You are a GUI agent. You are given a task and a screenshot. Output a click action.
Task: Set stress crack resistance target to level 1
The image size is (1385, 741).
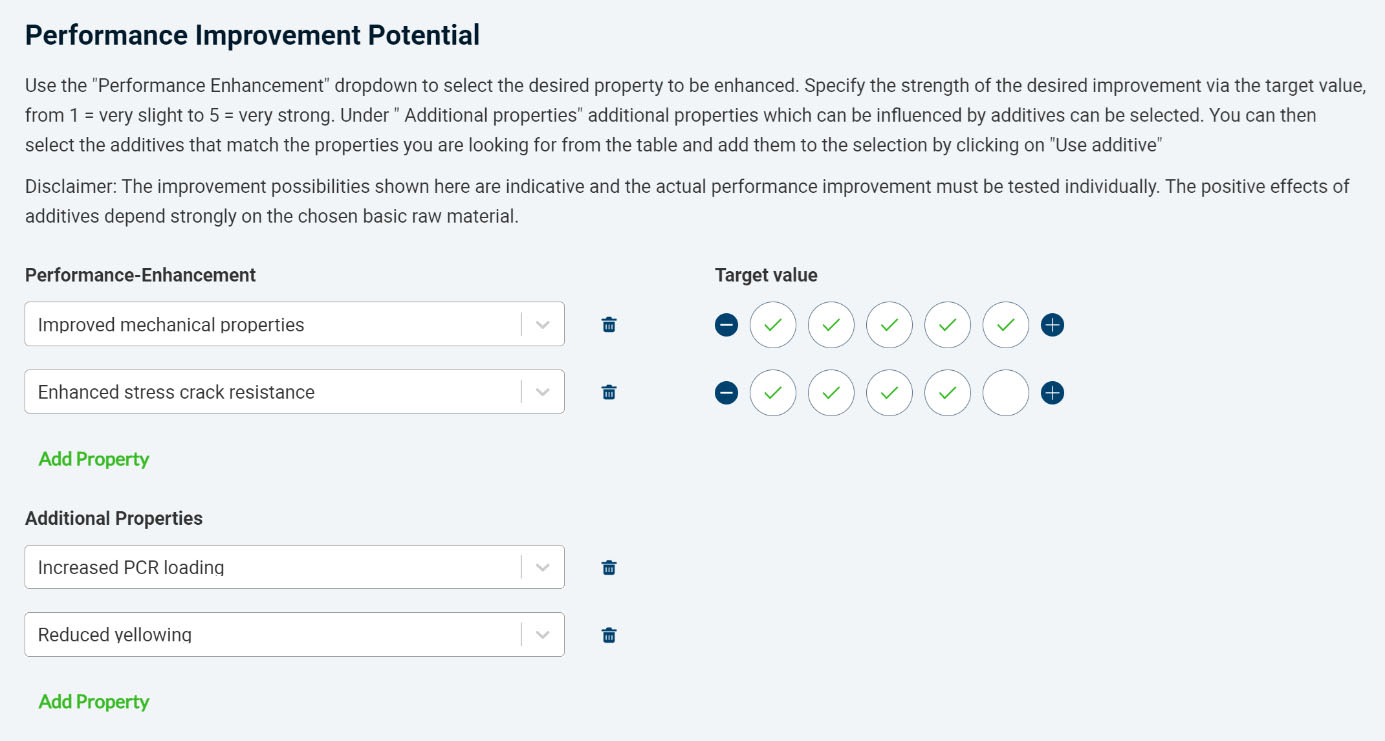(x=773, y=392)
